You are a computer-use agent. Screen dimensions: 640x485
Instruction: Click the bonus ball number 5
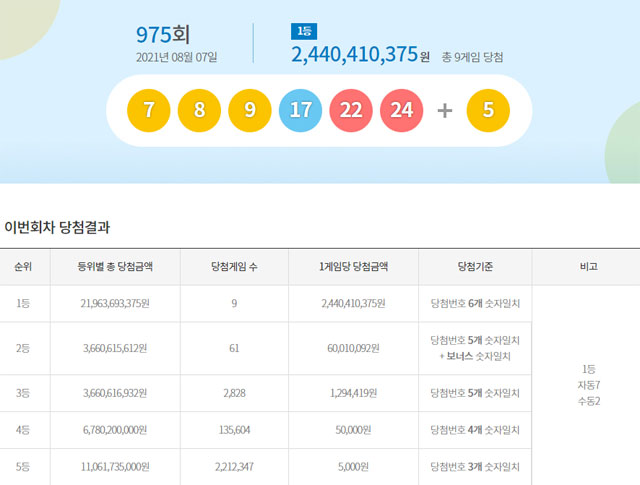click(488, 110)
